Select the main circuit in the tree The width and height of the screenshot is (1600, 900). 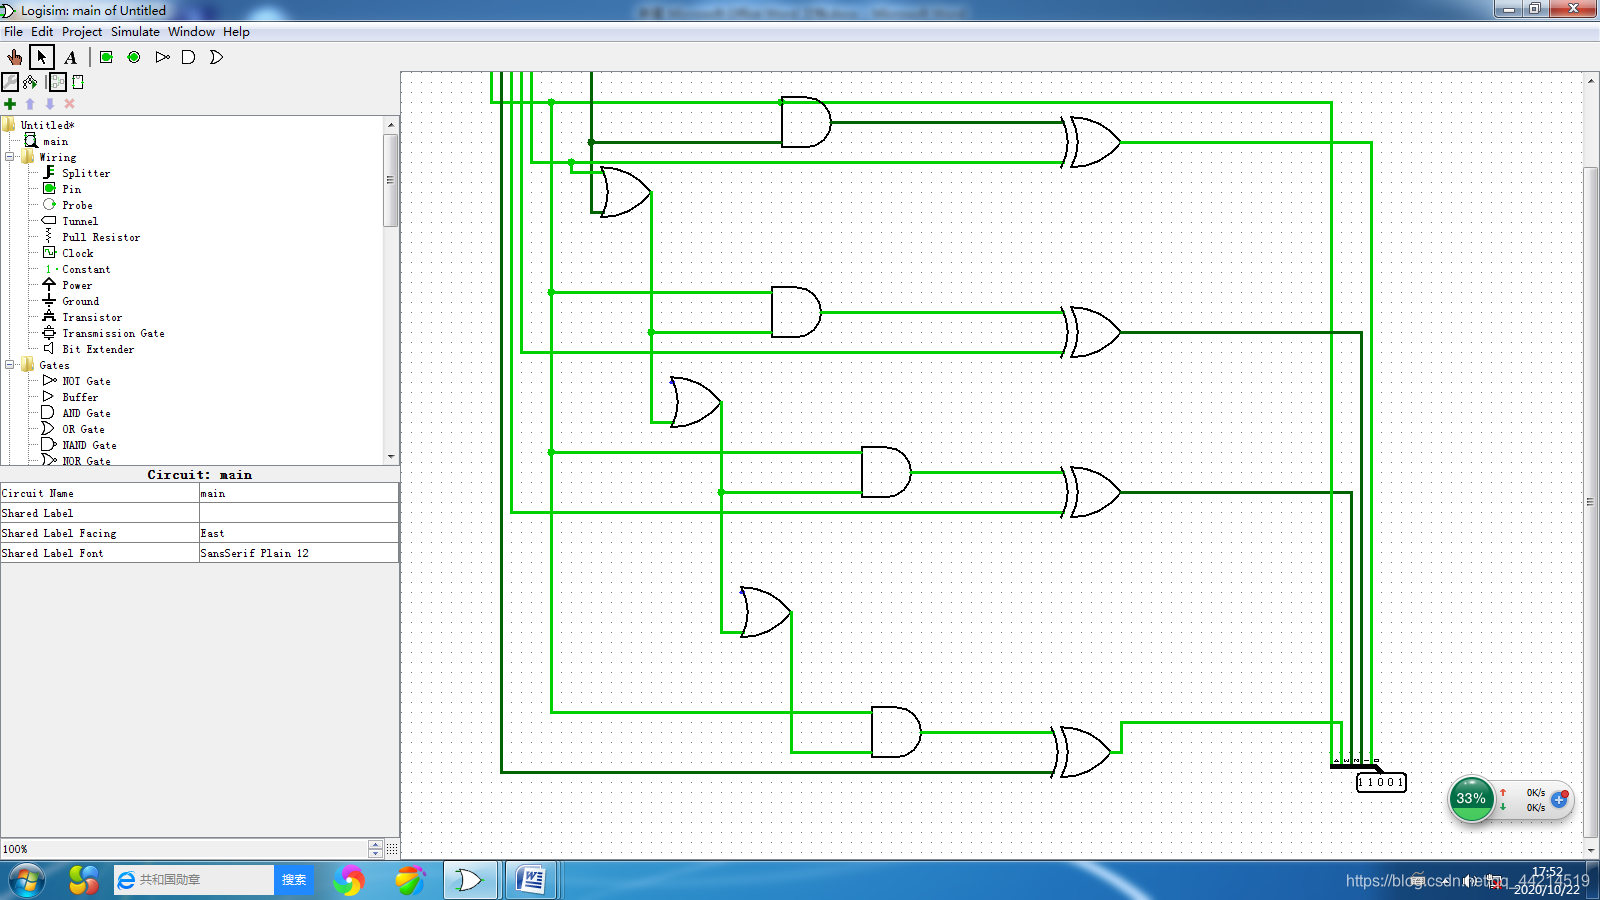click(55, 141)
